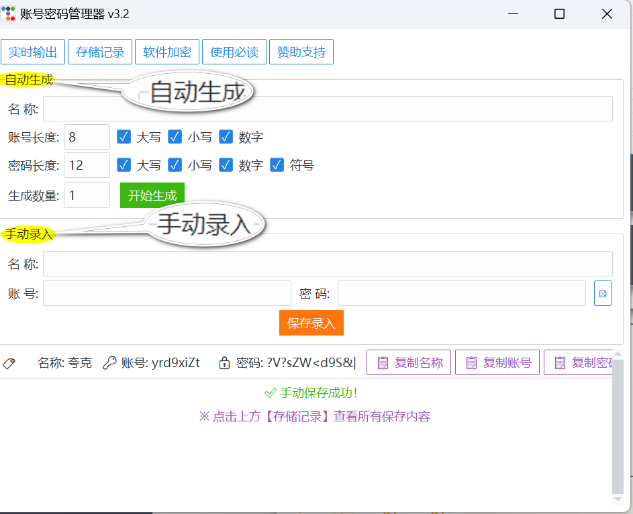Click the tag icon beside 名称: 夸克
The width and height of the screenshot is (633, 514).
(9, 363)
